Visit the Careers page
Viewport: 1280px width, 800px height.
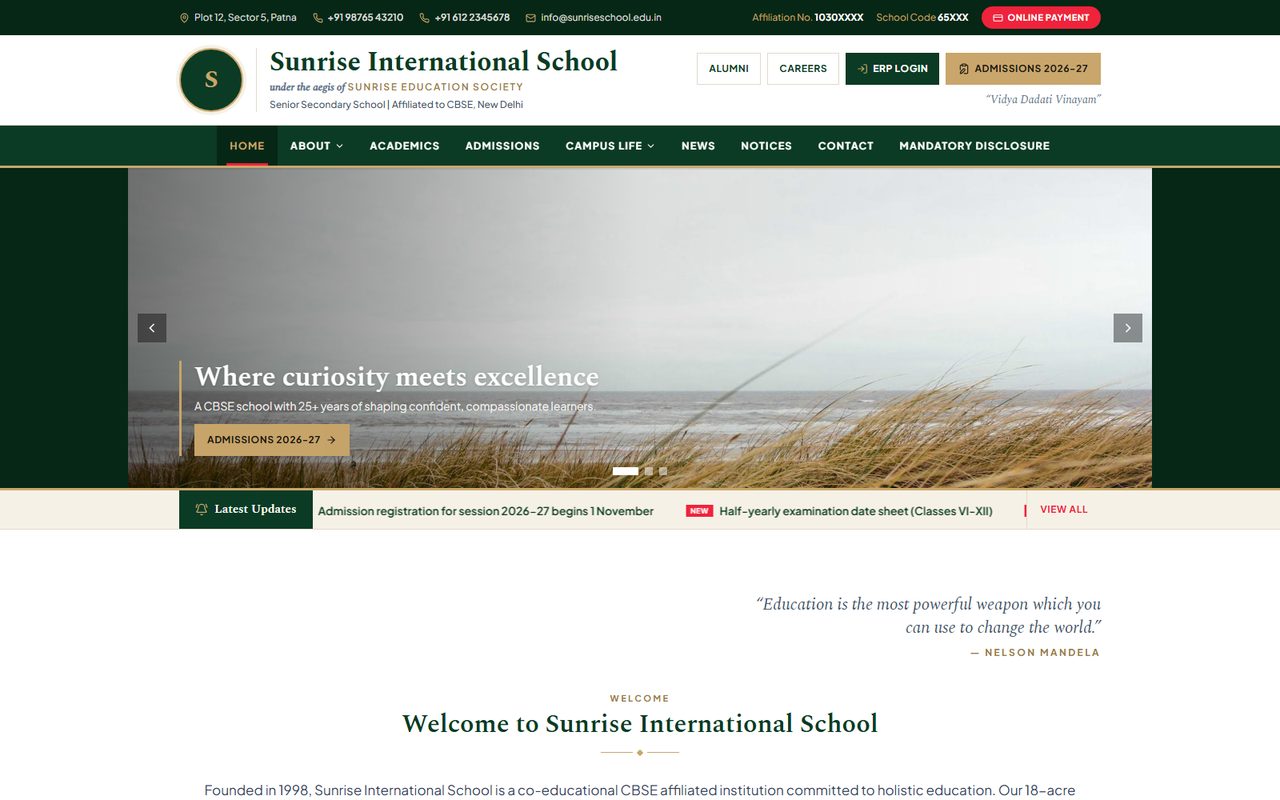click(803, 69)
